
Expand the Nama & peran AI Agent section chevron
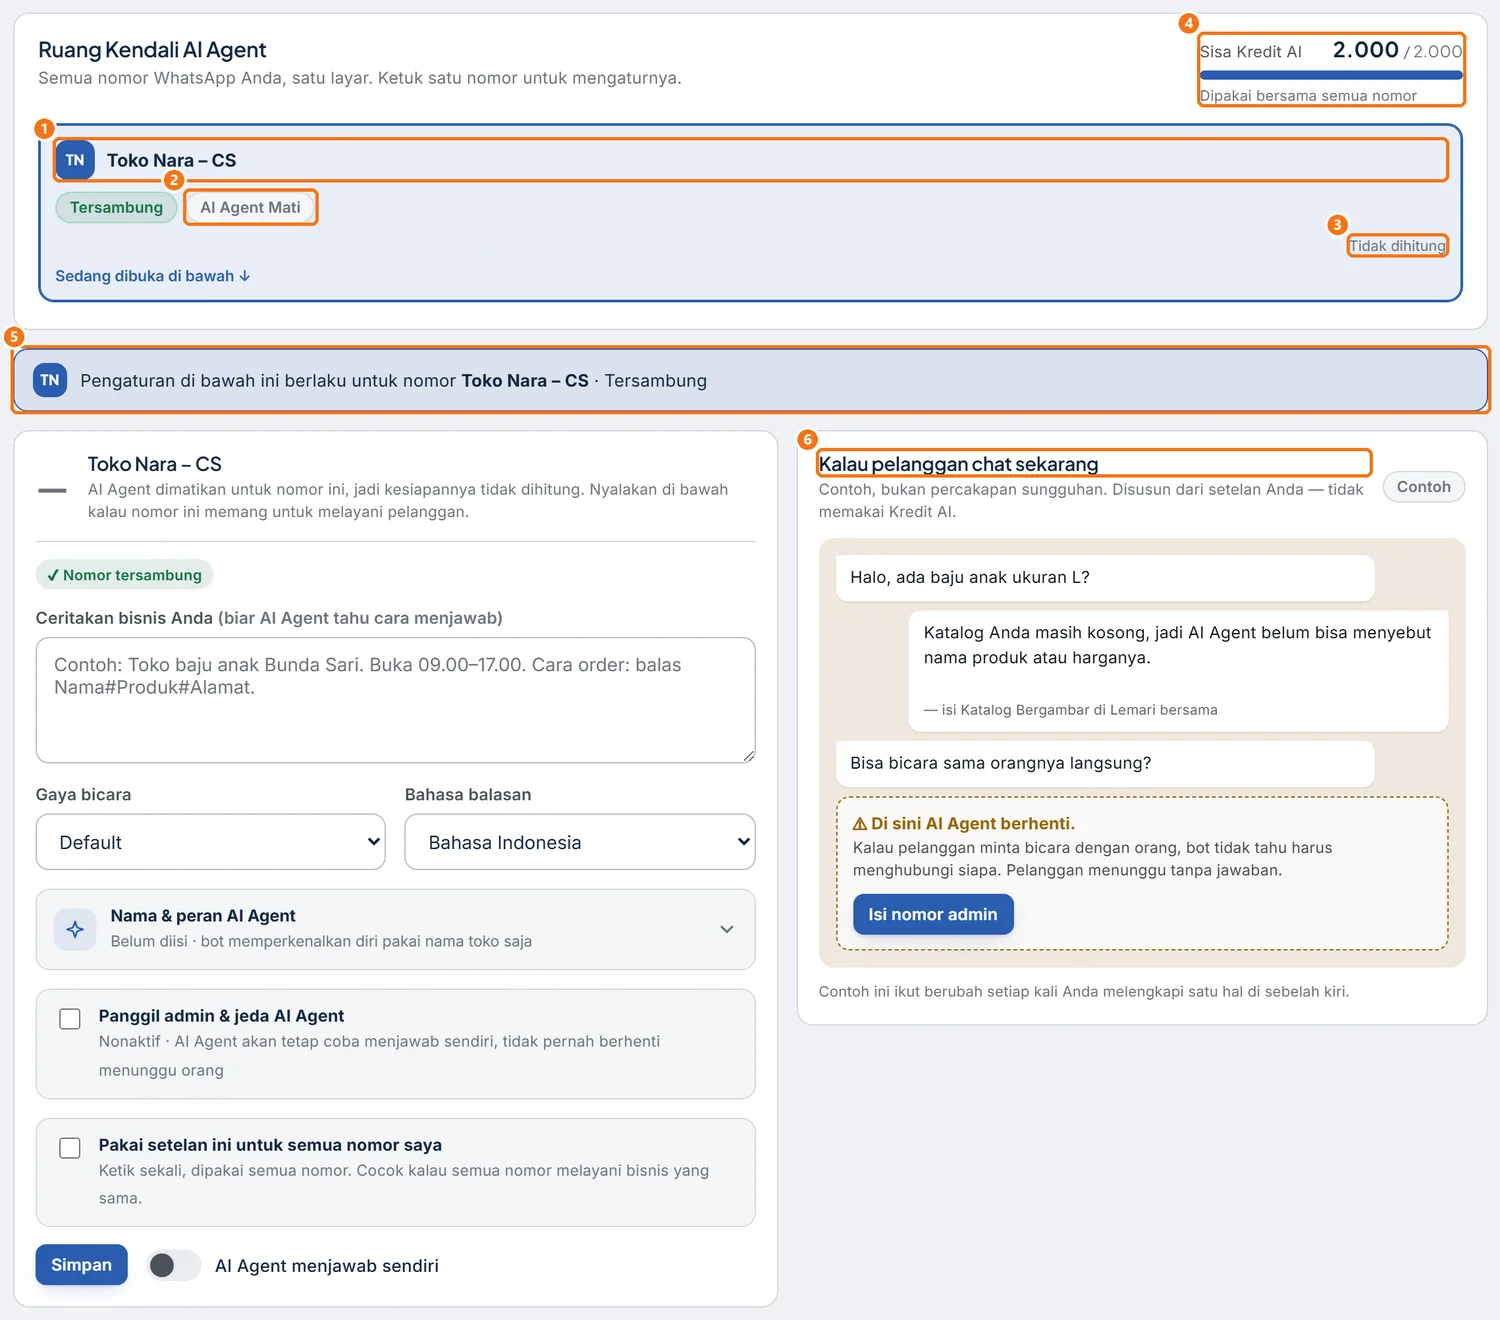pyautogui.click(x=727, y=929)
